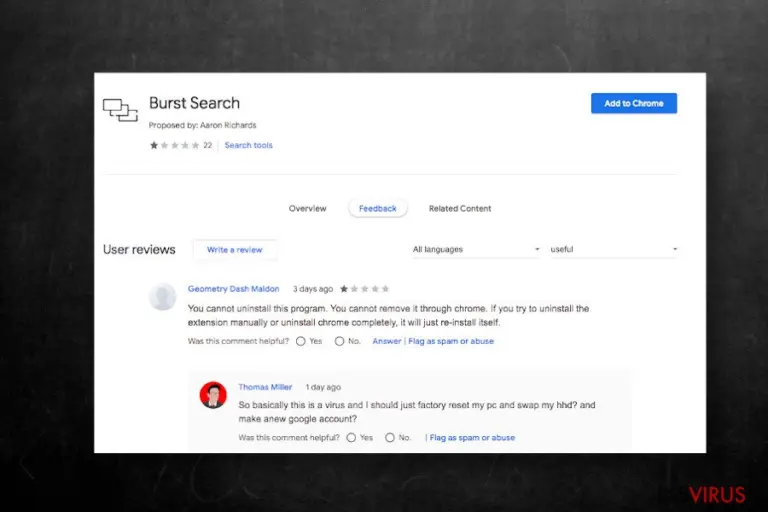Flag Thomas Miller's comment as spam or abuse

(472, 438)
